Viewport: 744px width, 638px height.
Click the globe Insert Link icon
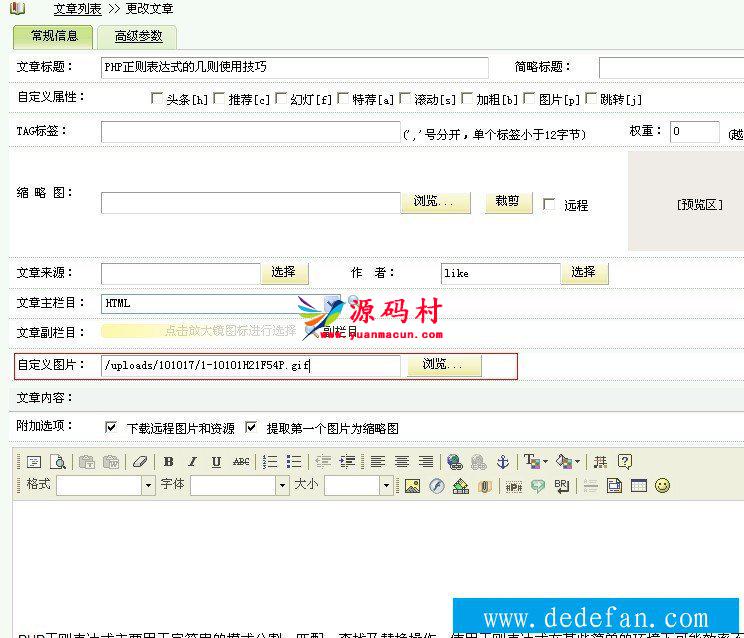point(455,462)
